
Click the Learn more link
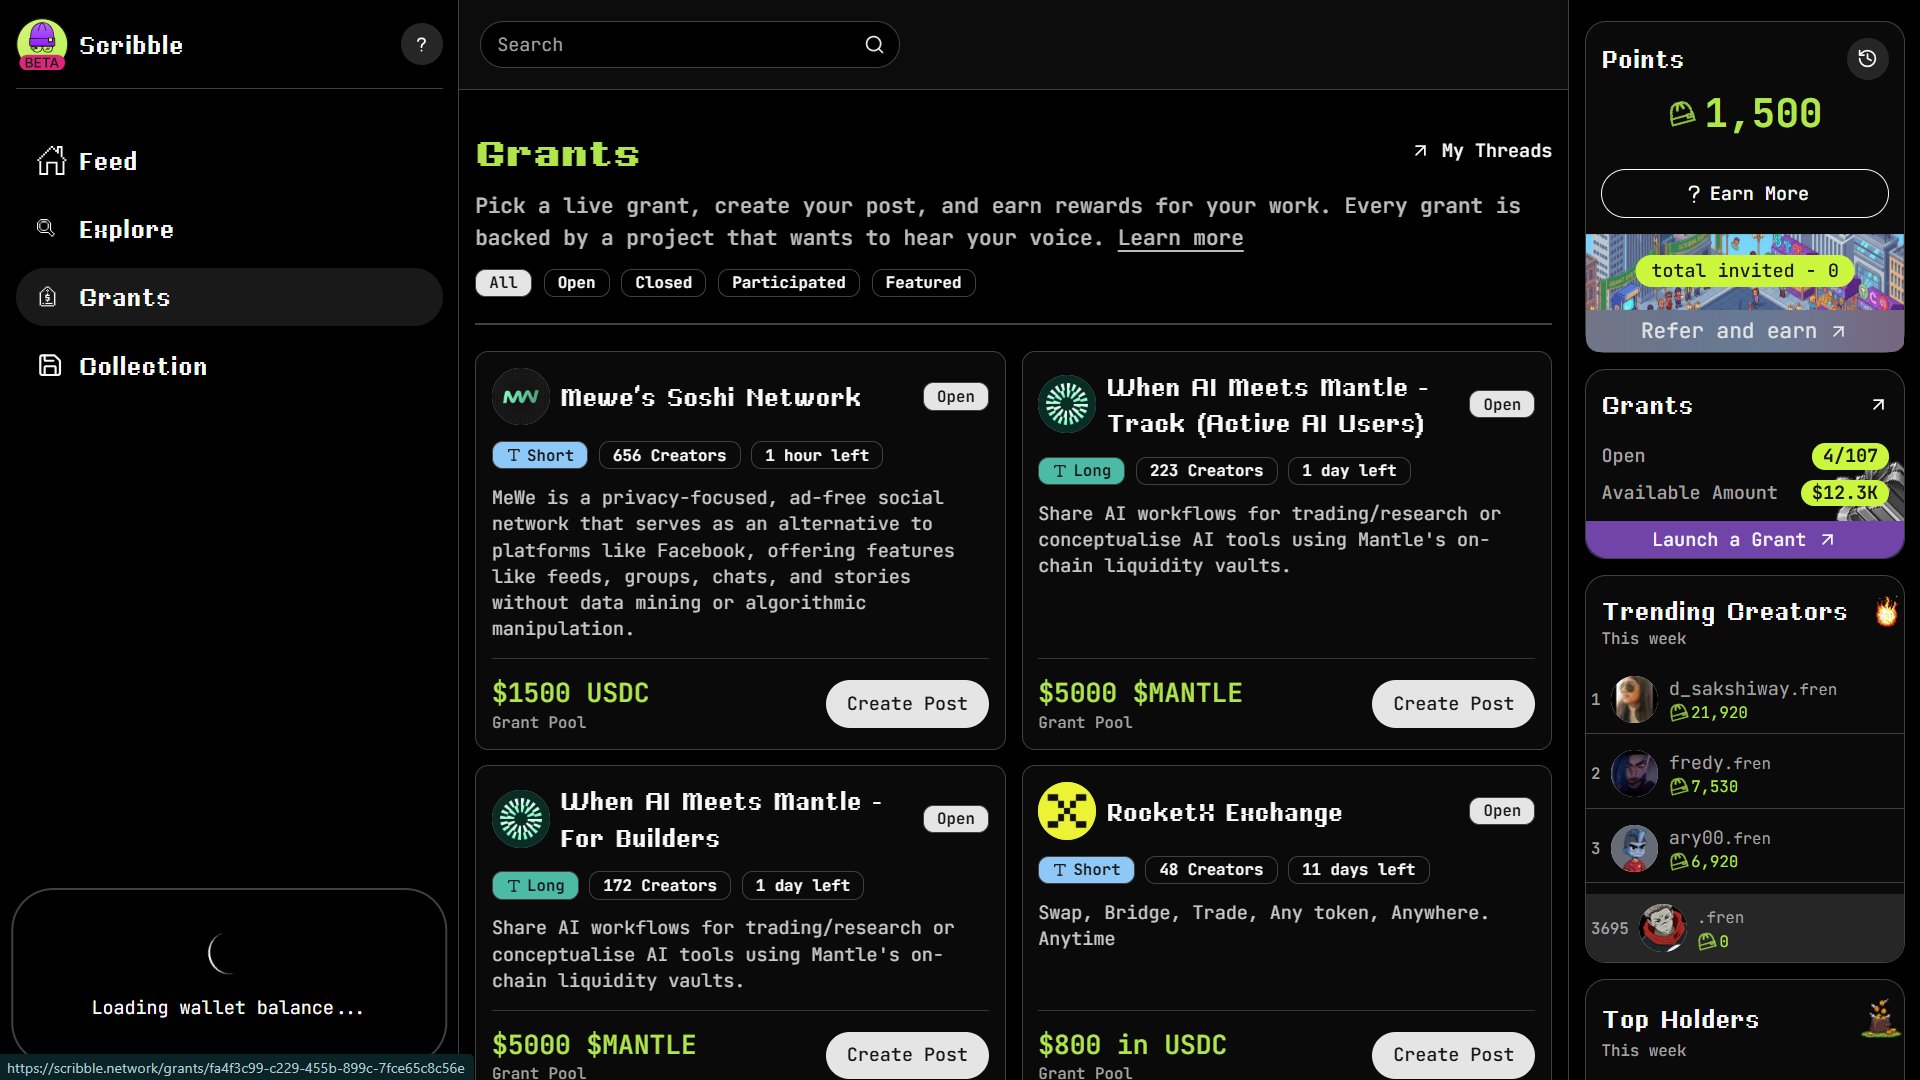(x=1180, y=238)
